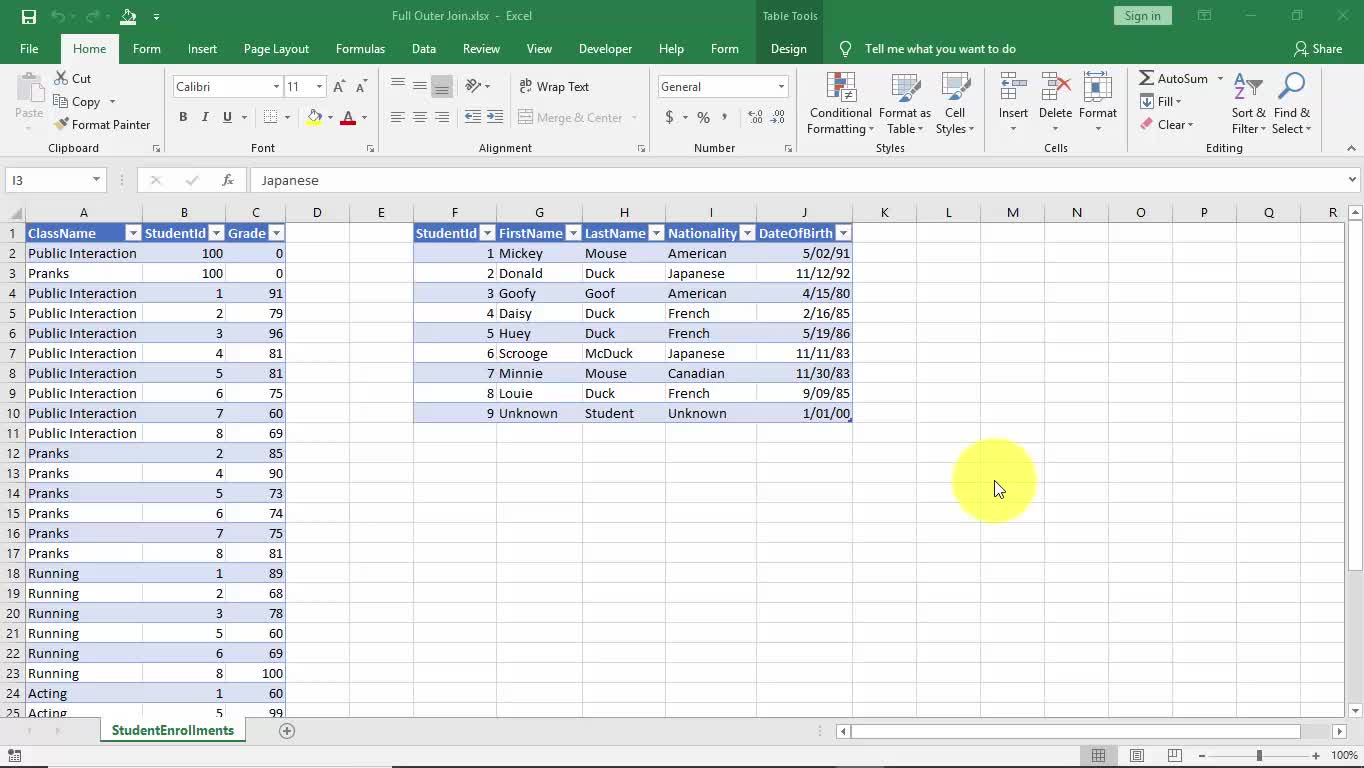Screen dimensions: 1364x768
Task: Open the General number format dropdown
Action: point(781,87)
